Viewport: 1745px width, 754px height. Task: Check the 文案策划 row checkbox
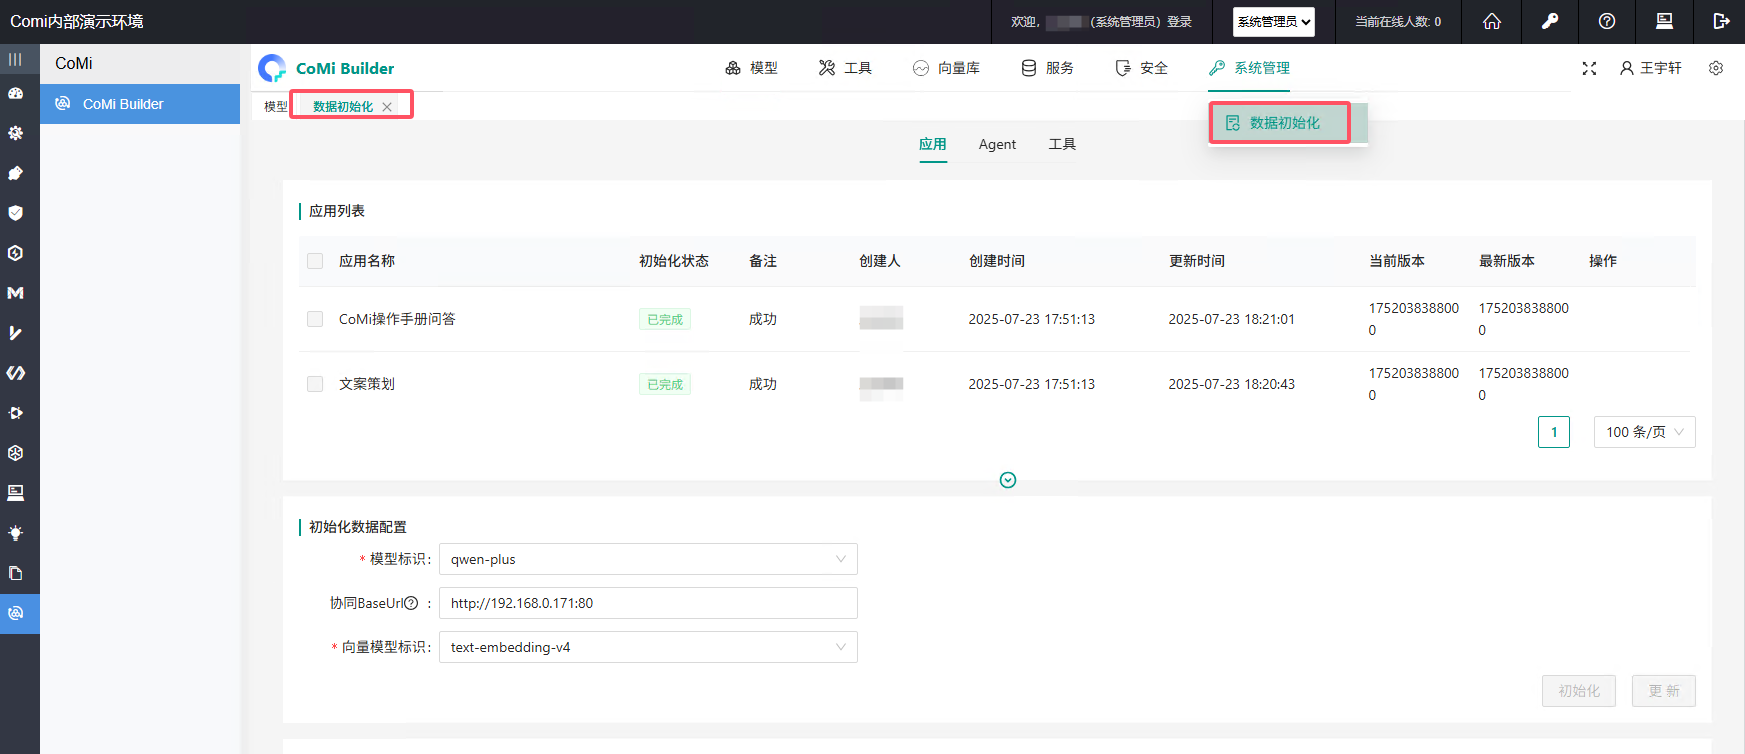tap(315, 384)
